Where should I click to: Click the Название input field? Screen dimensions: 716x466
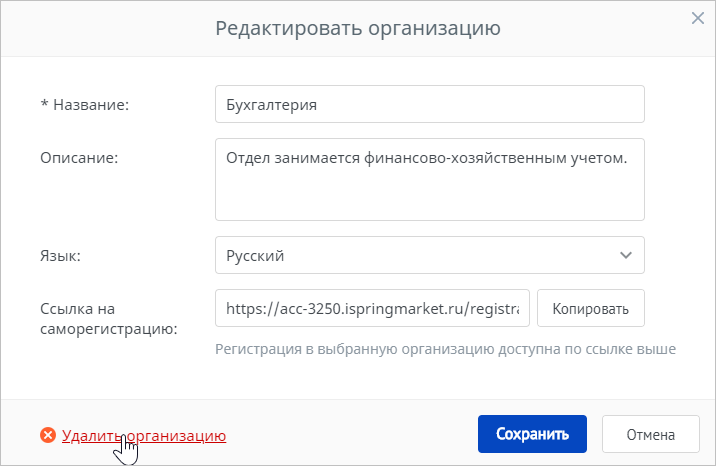[x=430, y=104]
